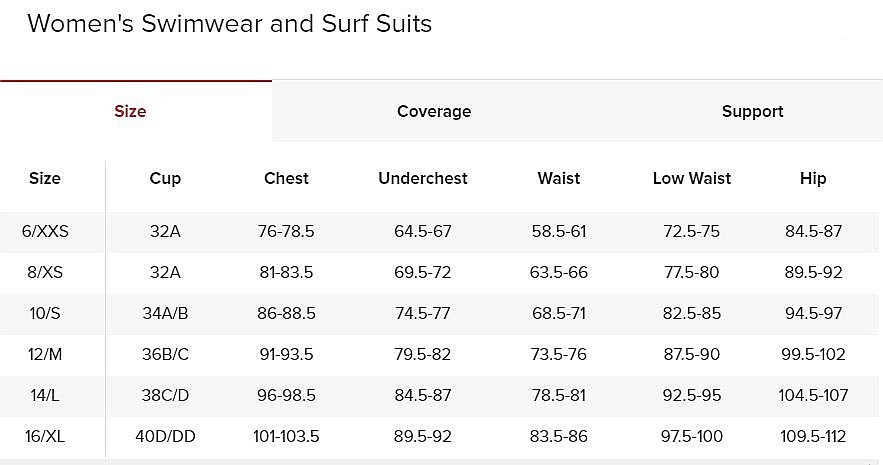883x465 pixels.
Task: Click the Underchest column header
Action: click(423, 178)
